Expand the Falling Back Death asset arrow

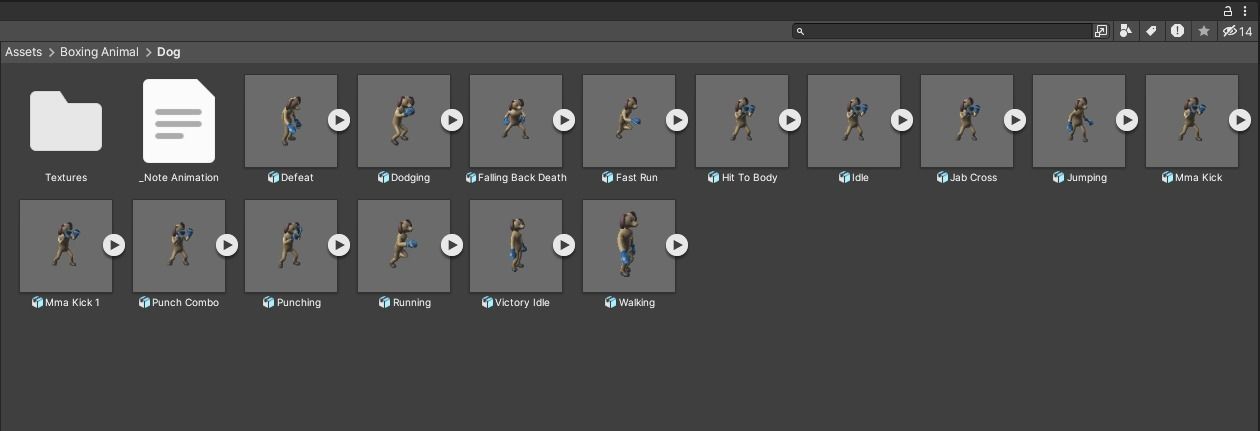click(x=564, y=120)
